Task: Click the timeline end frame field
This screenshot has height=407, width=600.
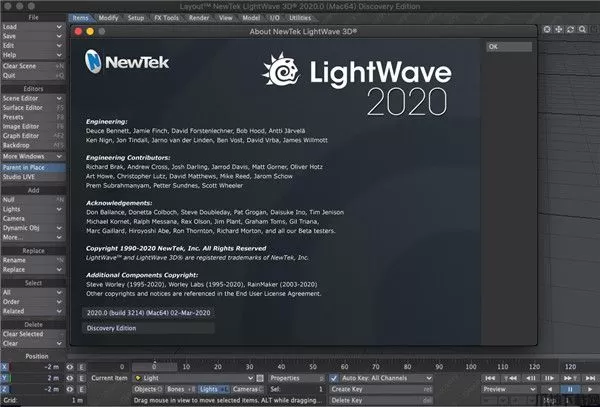Action: click(579, 367)
